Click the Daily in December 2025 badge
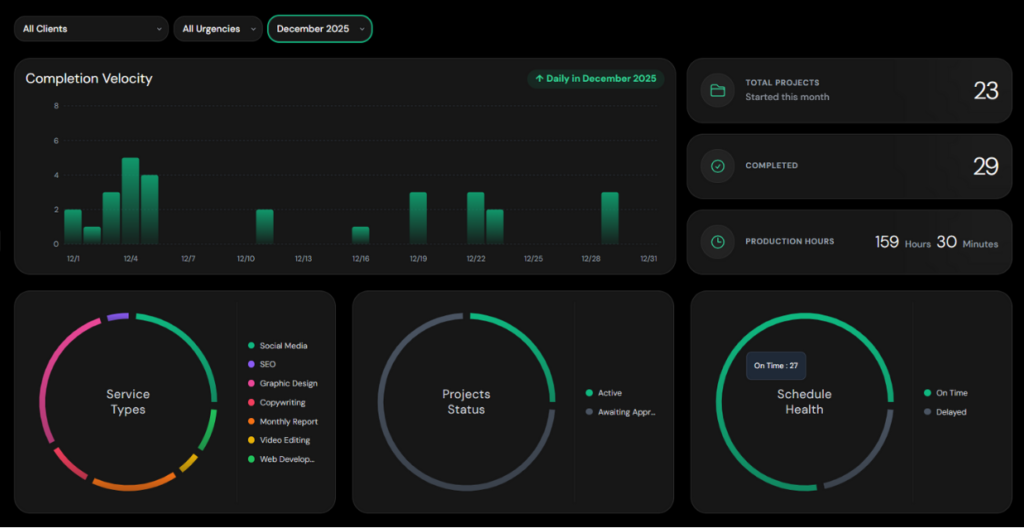This screenshot has height=528, width=1024. (x=595, y=78)
